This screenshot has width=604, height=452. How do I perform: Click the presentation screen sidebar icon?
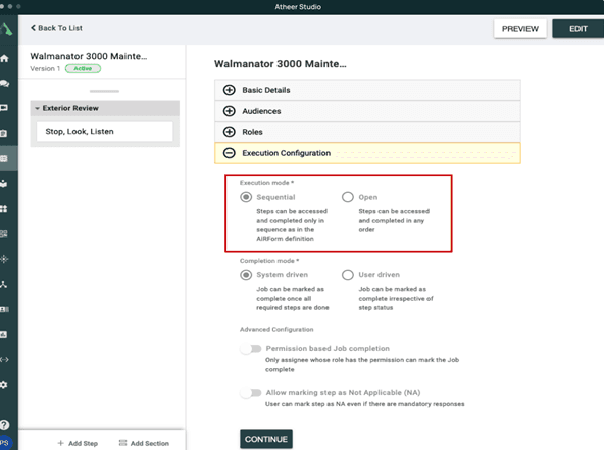4,108
